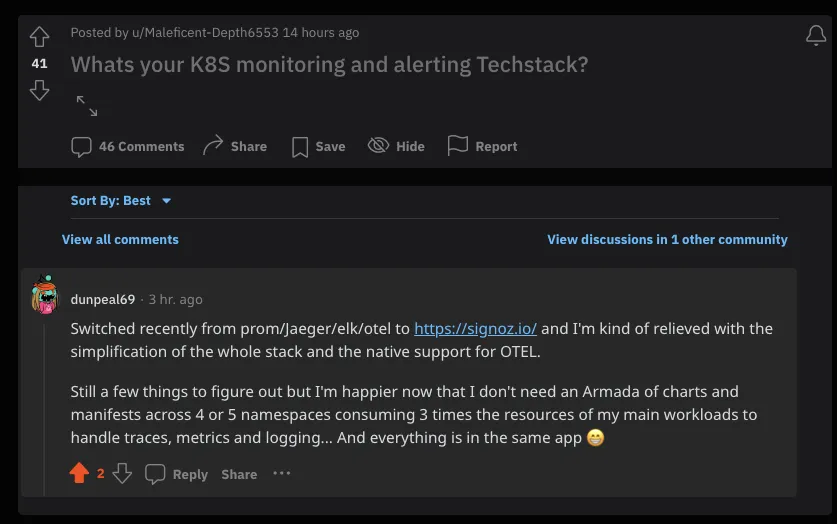The image size is (837, 524).
Task: Open the comment's three-dot more options menu
Action: coord(282,473)
